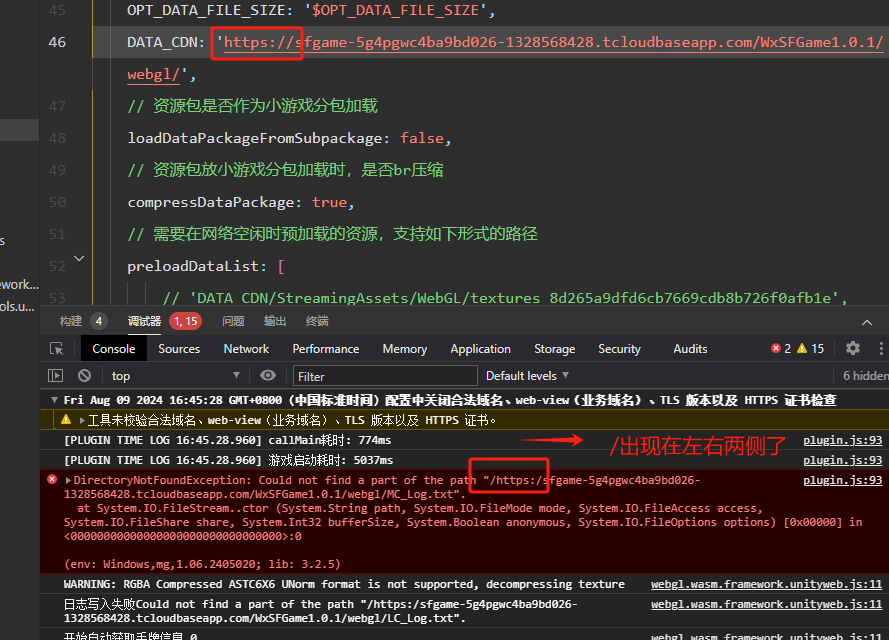
Task: Switch to the Console tab
Action: click(x=113, y=349)
